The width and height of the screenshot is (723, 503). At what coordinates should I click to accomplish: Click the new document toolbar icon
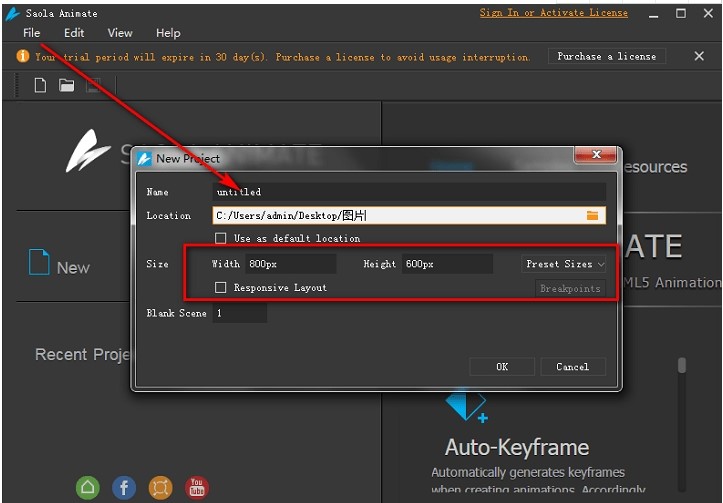(x=40, y=85)
